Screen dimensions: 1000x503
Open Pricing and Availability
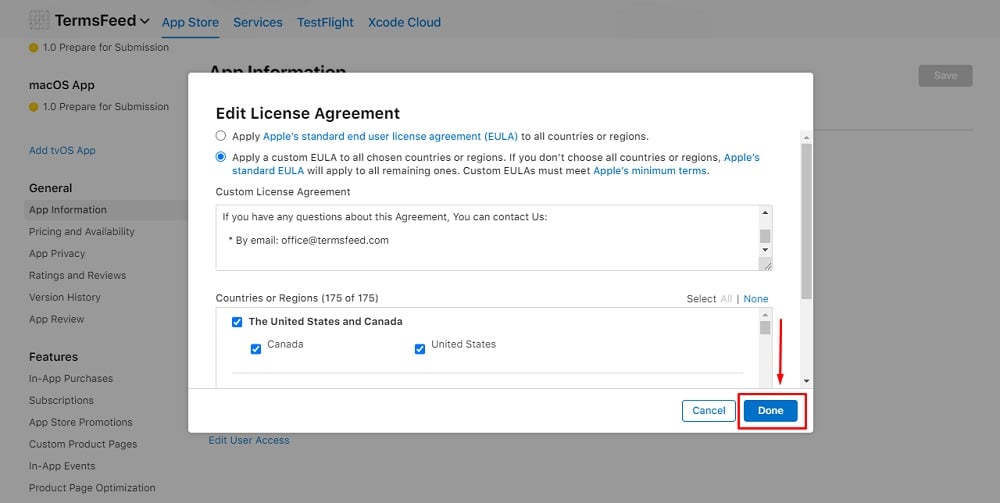pos(82,231)
